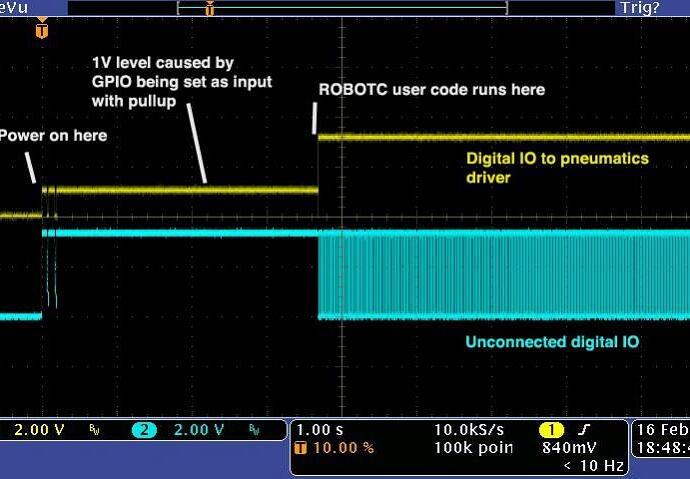Click the bandwidth limit icon beside channel 2
The height and width of the screenshot is (479, 690).
[x=254, y=430]
